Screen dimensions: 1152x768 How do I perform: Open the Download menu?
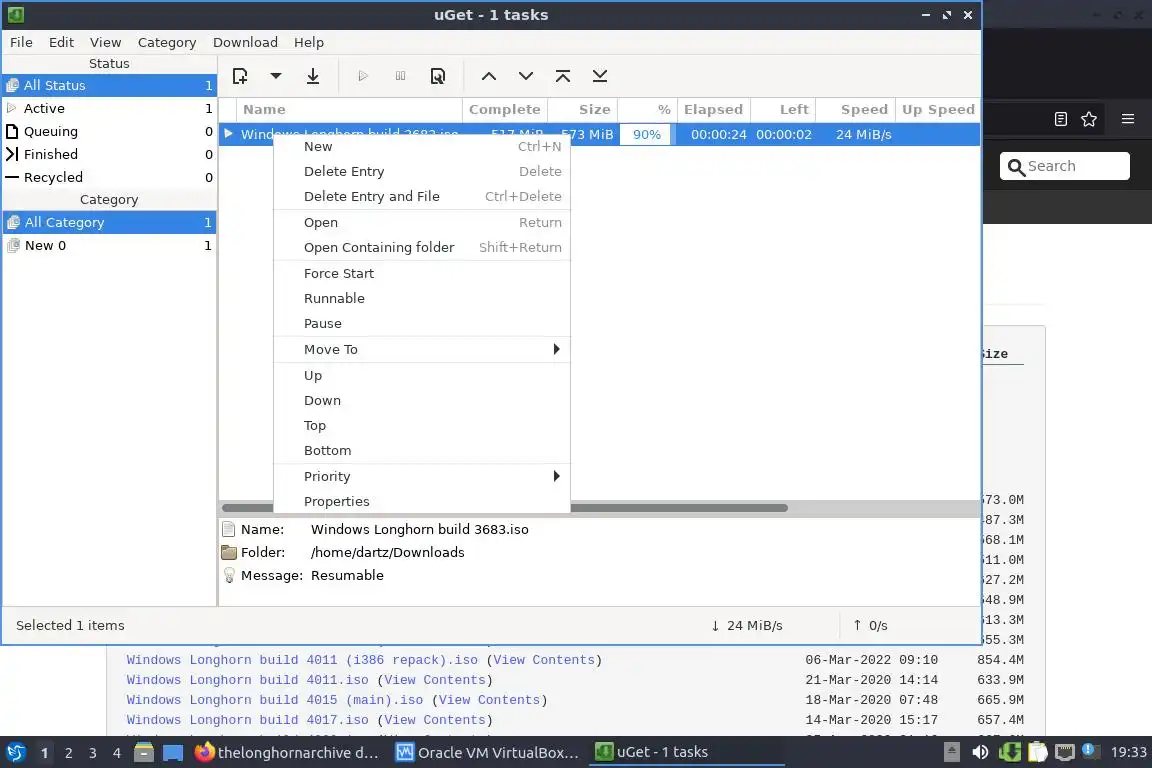pos(245,43)
